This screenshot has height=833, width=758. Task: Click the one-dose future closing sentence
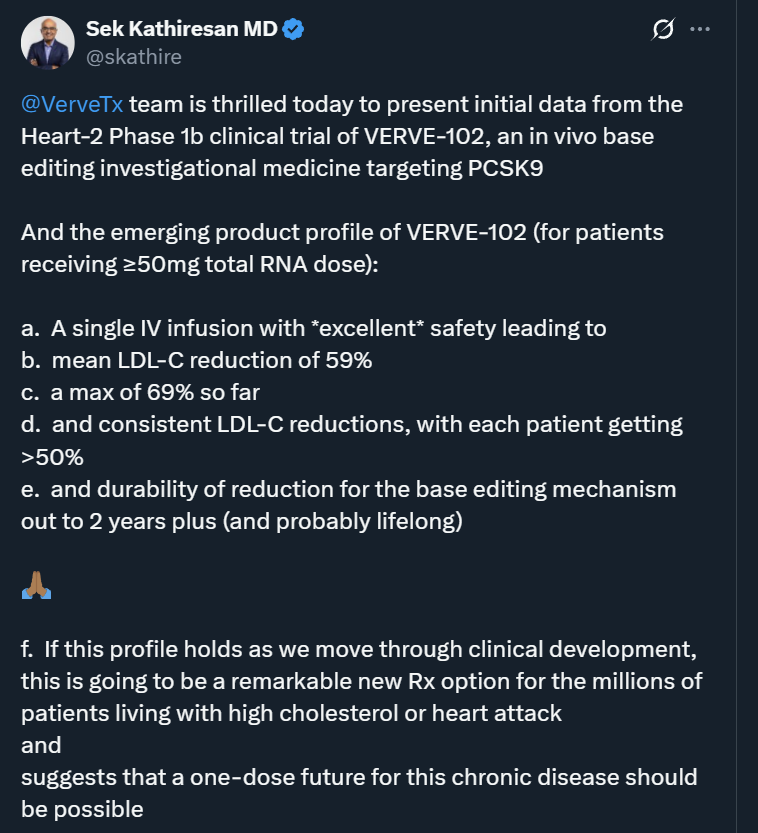click(x=359, y=777)
